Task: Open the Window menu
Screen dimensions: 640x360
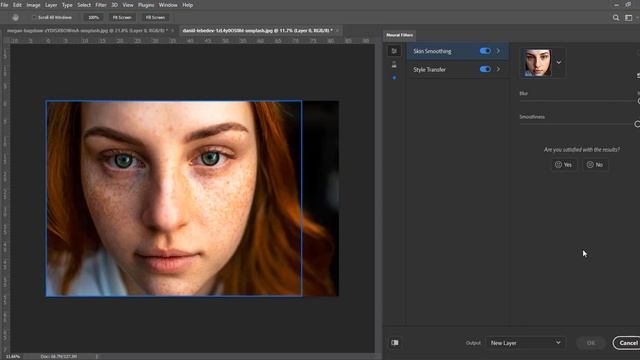Action: pos(168,5)
